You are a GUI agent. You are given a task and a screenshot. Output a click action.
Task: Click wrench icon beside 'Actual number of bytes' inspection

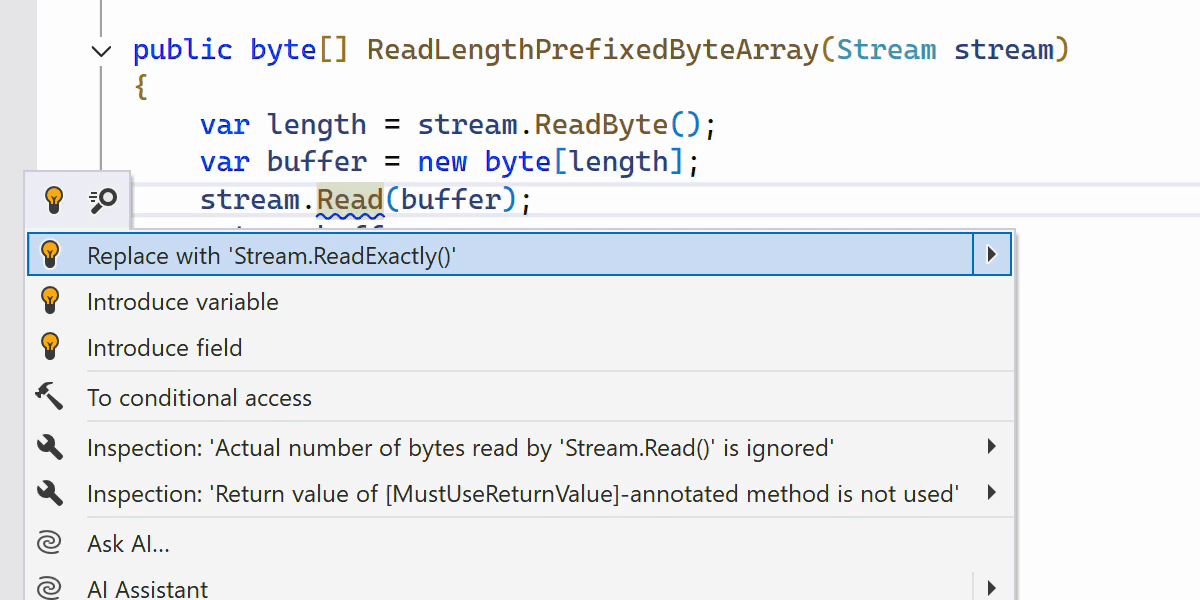coord(50,447)
